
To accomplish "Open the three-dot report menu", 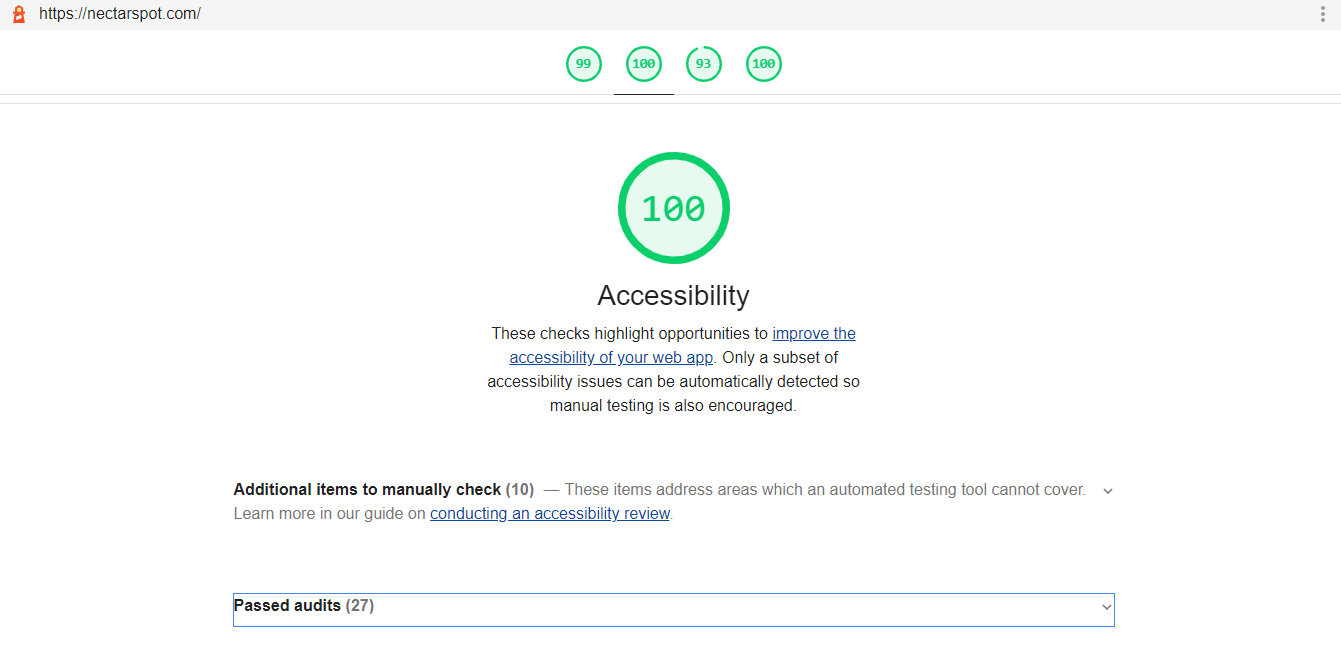I will 1322,14.
